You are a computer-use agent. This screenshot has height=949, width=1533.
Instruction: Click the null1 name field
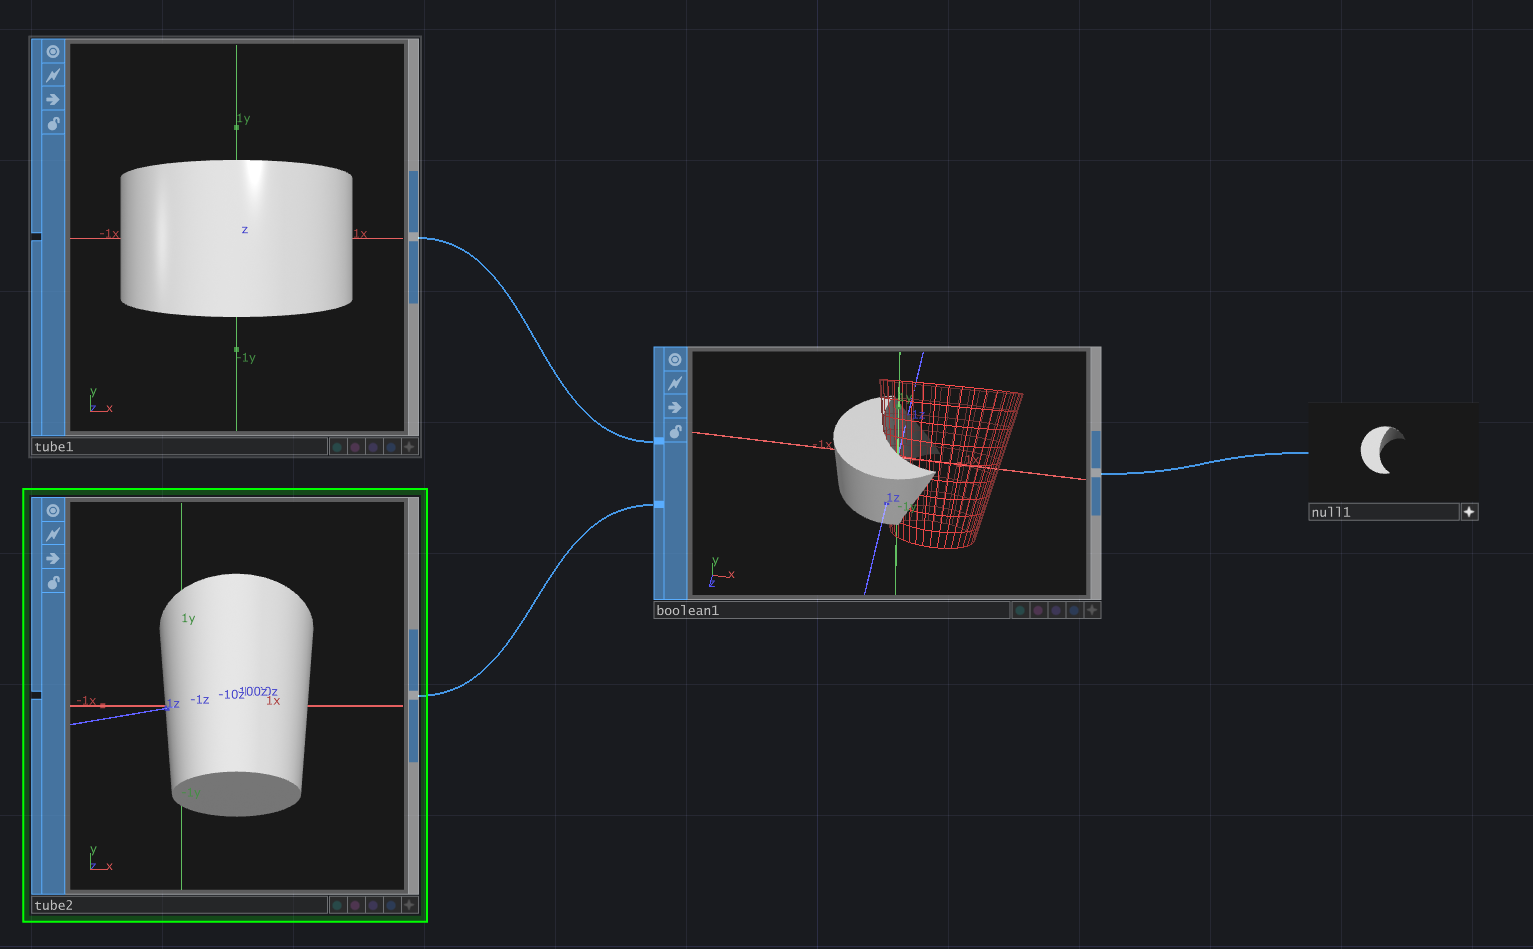pyautogui.click(x=1383, y=512)
